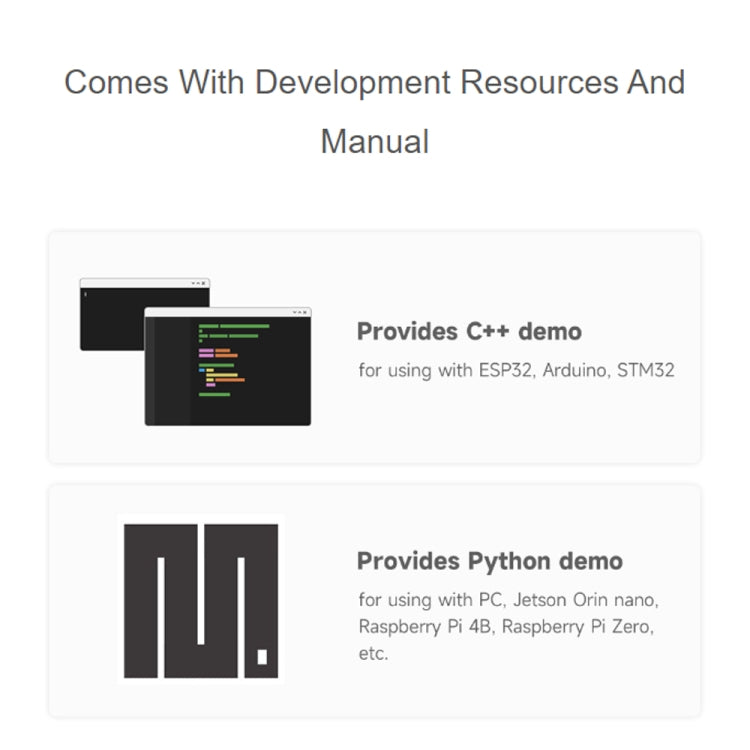Click the close X on the front code editor window
This screenshot has height=750, width=750.
coord(305,313)
